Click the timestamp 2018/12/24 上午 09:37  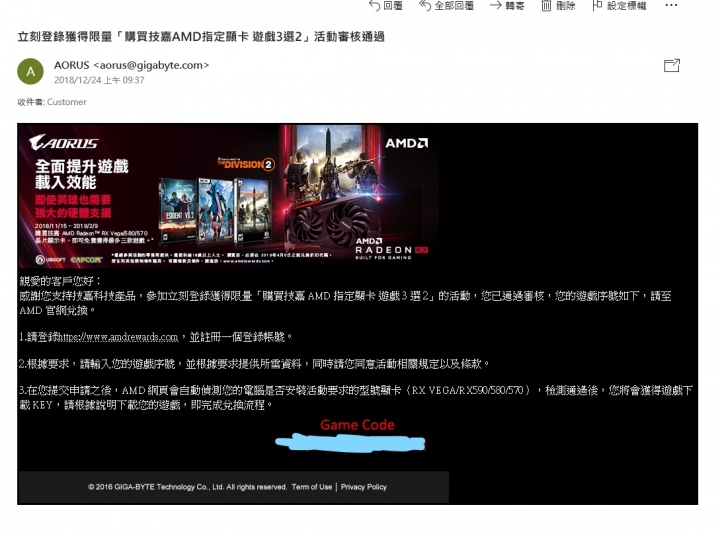[x=99, y=80]
